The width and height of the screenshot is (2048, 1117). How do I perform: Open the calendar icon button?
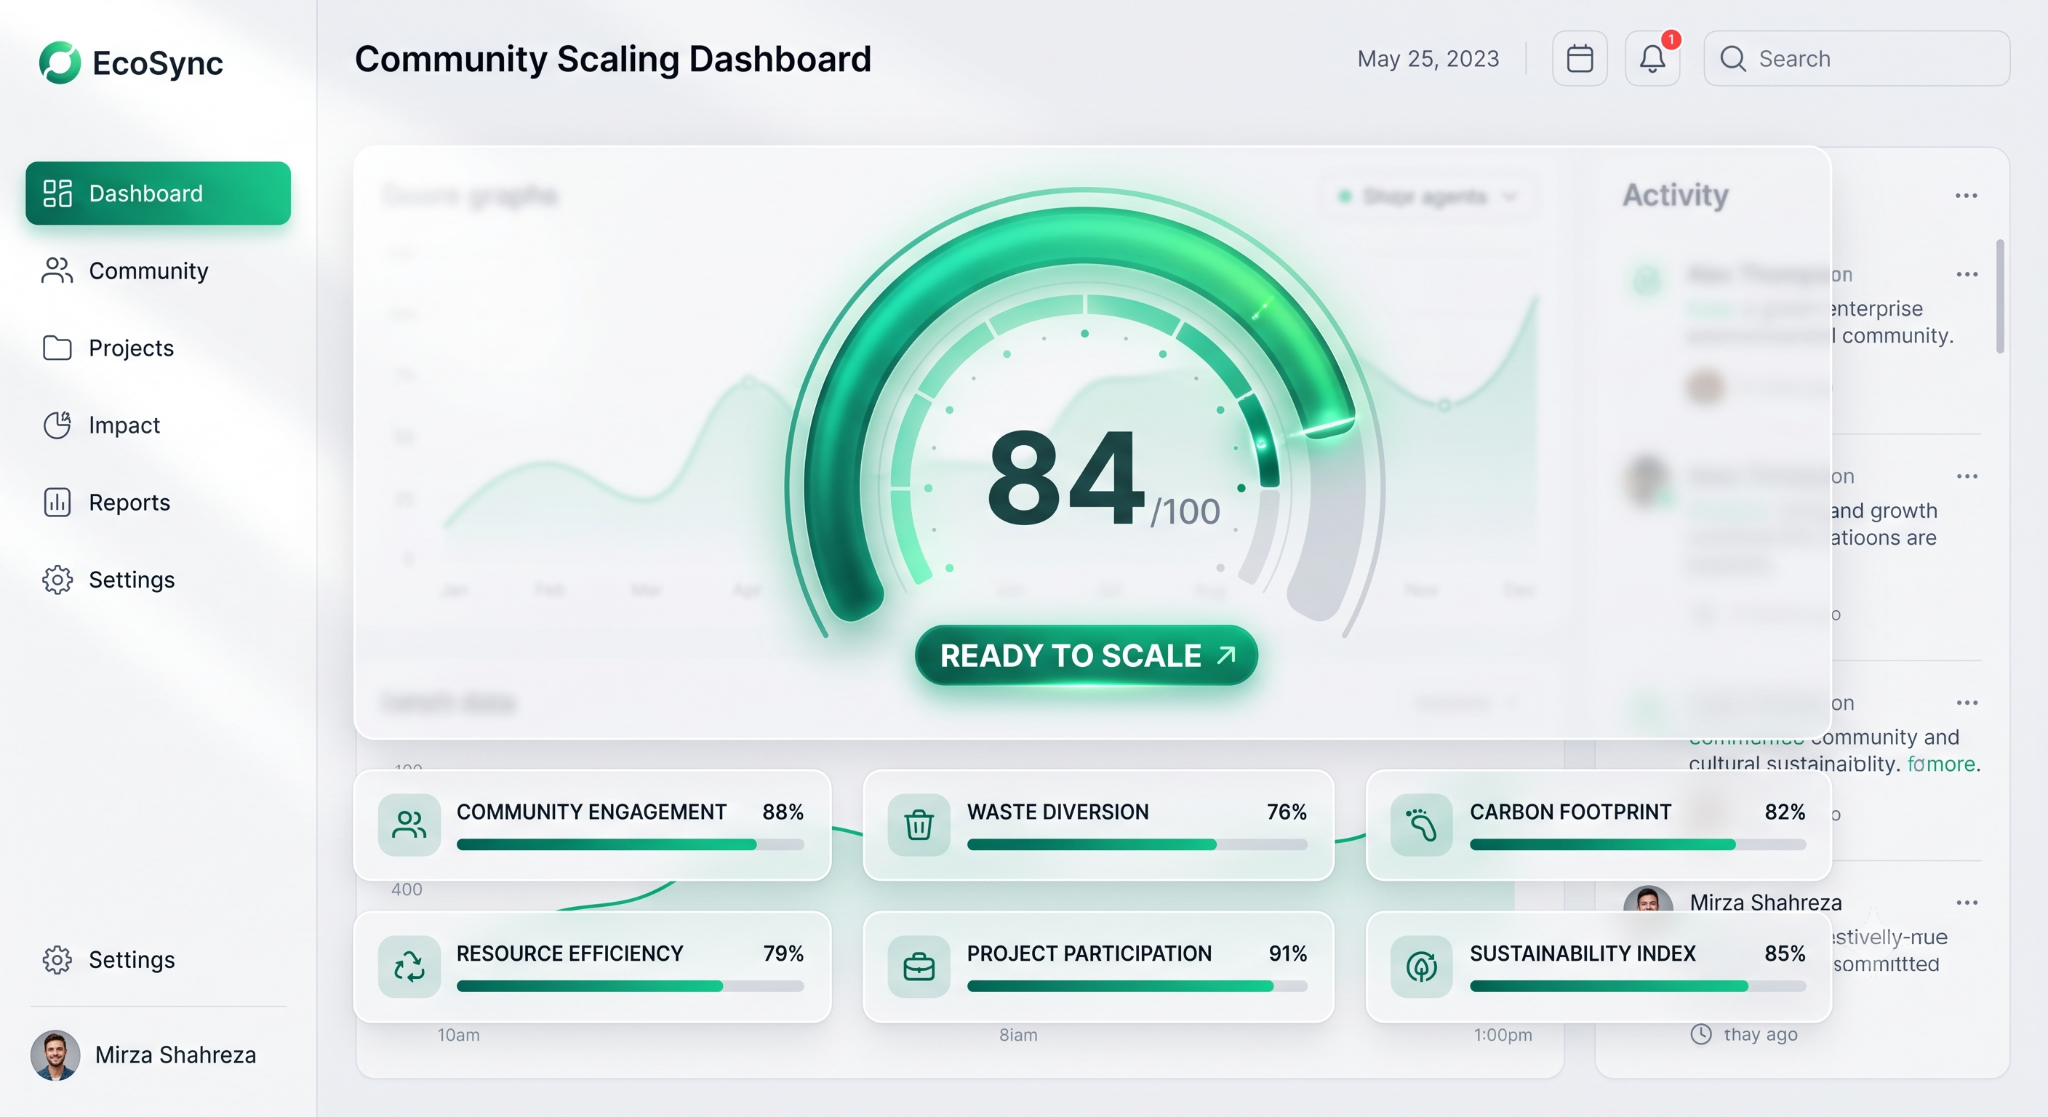point(1580,58)
